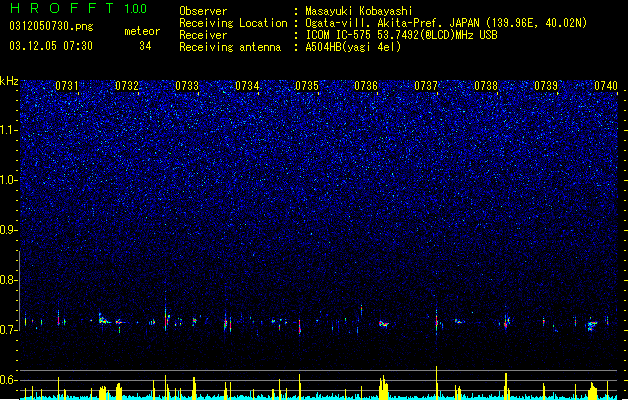Click the 0736 time marker
The height and width of the screenshot is (400, 629).
pos(366,86)
